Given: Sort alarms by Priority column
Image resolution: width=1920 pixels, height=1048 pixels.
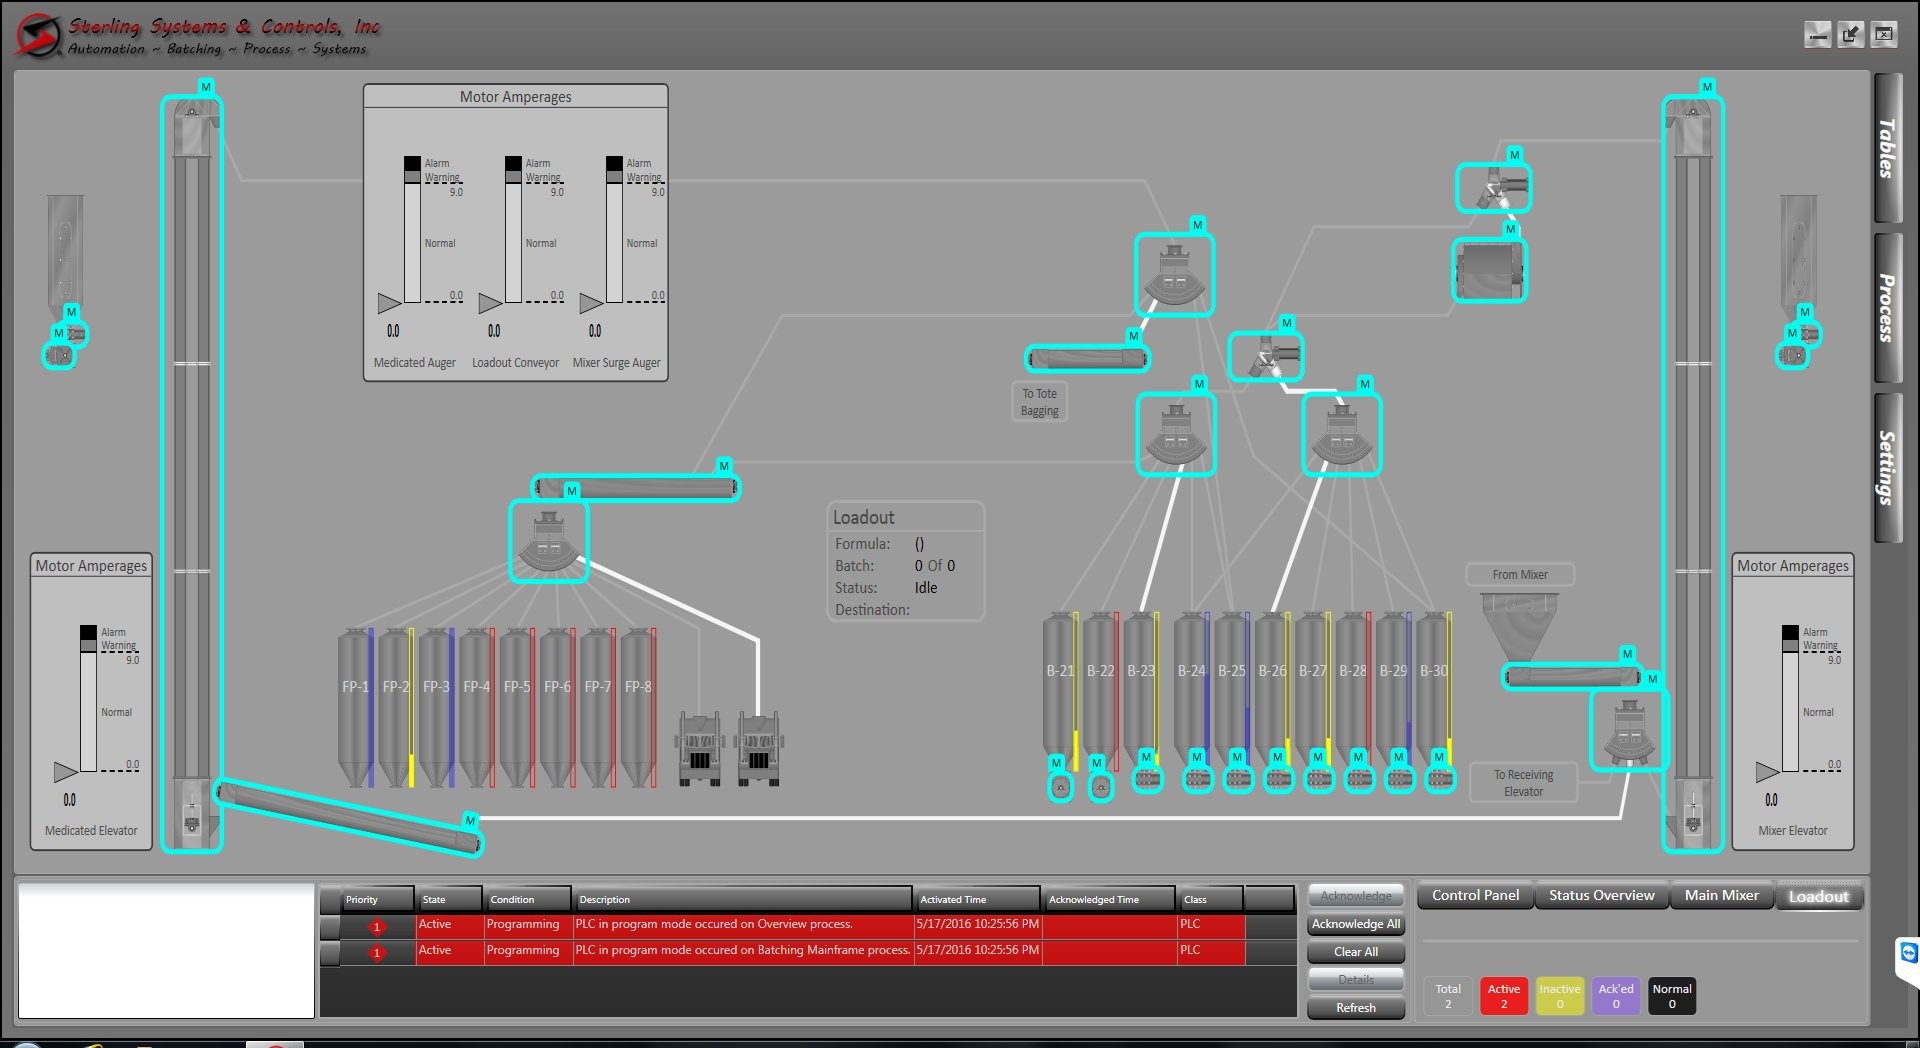Looking at the screenshot, I should pos(377,899).
